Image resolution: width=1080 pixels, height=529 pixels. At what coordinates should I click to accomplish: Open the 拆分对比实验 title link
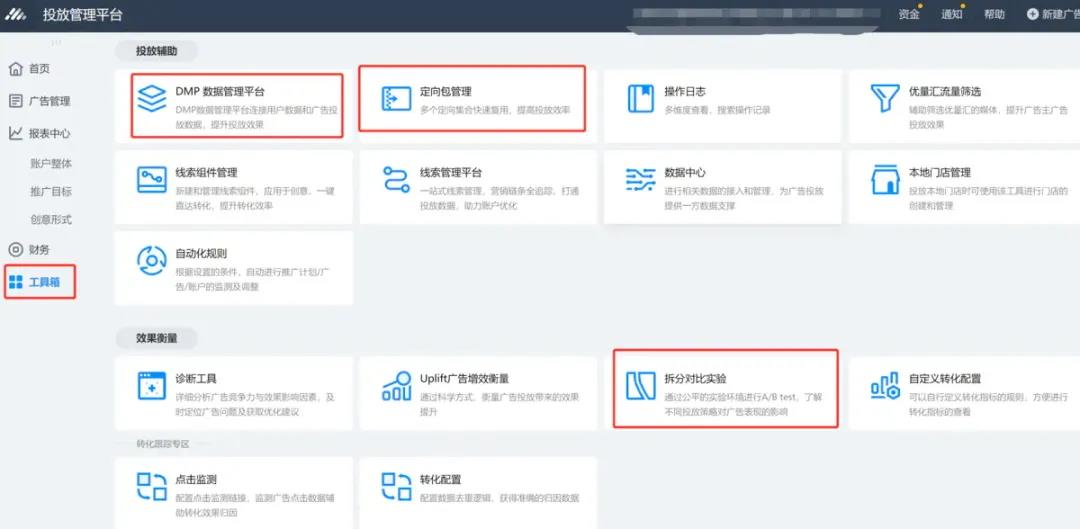point(695,378)
